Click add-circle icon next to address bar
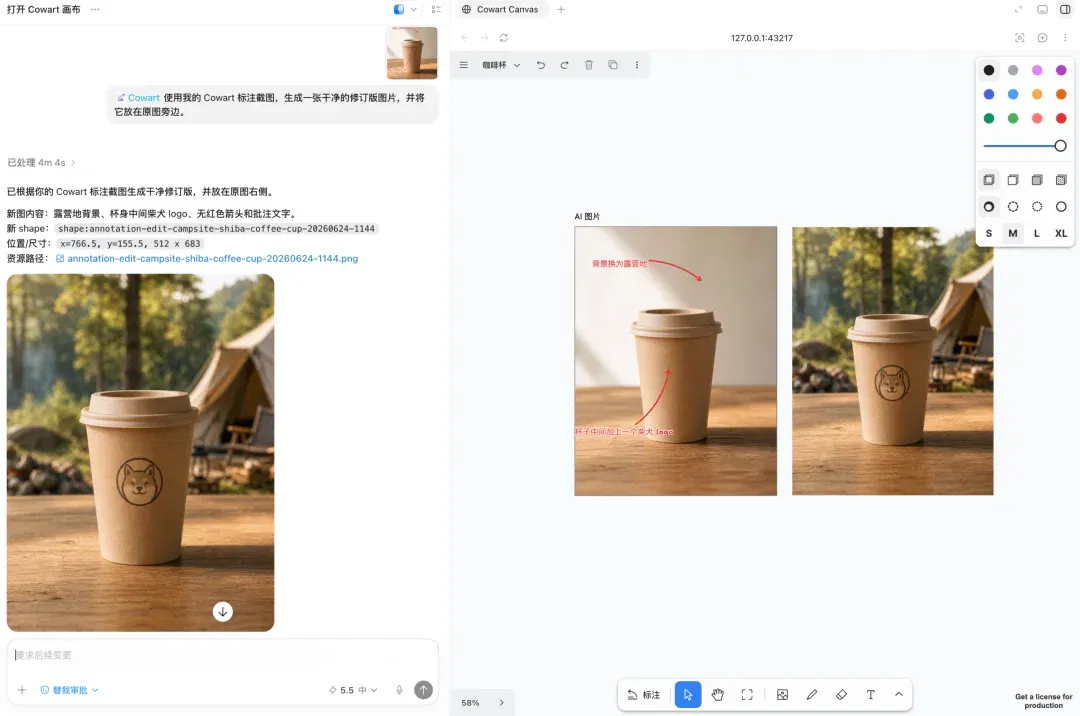This screenshot has height=716, width=1080. point(1042,38)
